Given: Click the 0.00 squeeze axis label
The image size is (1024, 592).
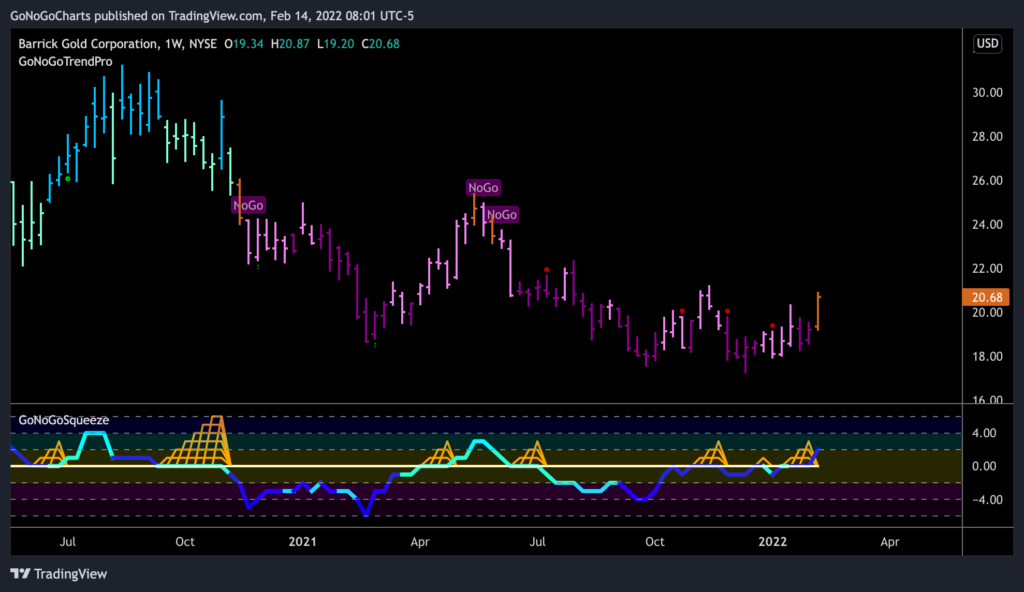Looking at the screenshot, I should (984, 467).
